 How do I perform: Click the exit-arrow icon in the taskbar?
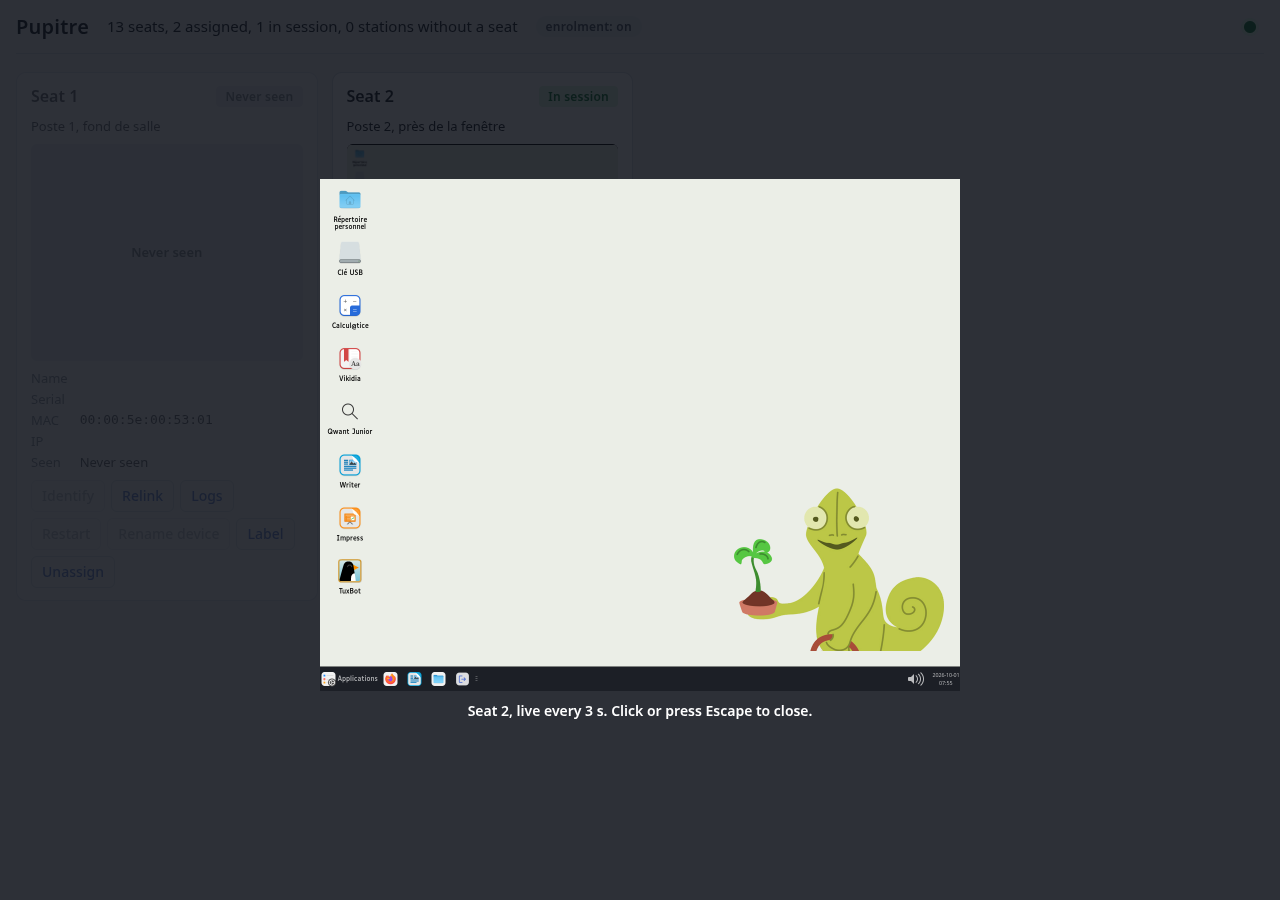click(x=463, y=679)
